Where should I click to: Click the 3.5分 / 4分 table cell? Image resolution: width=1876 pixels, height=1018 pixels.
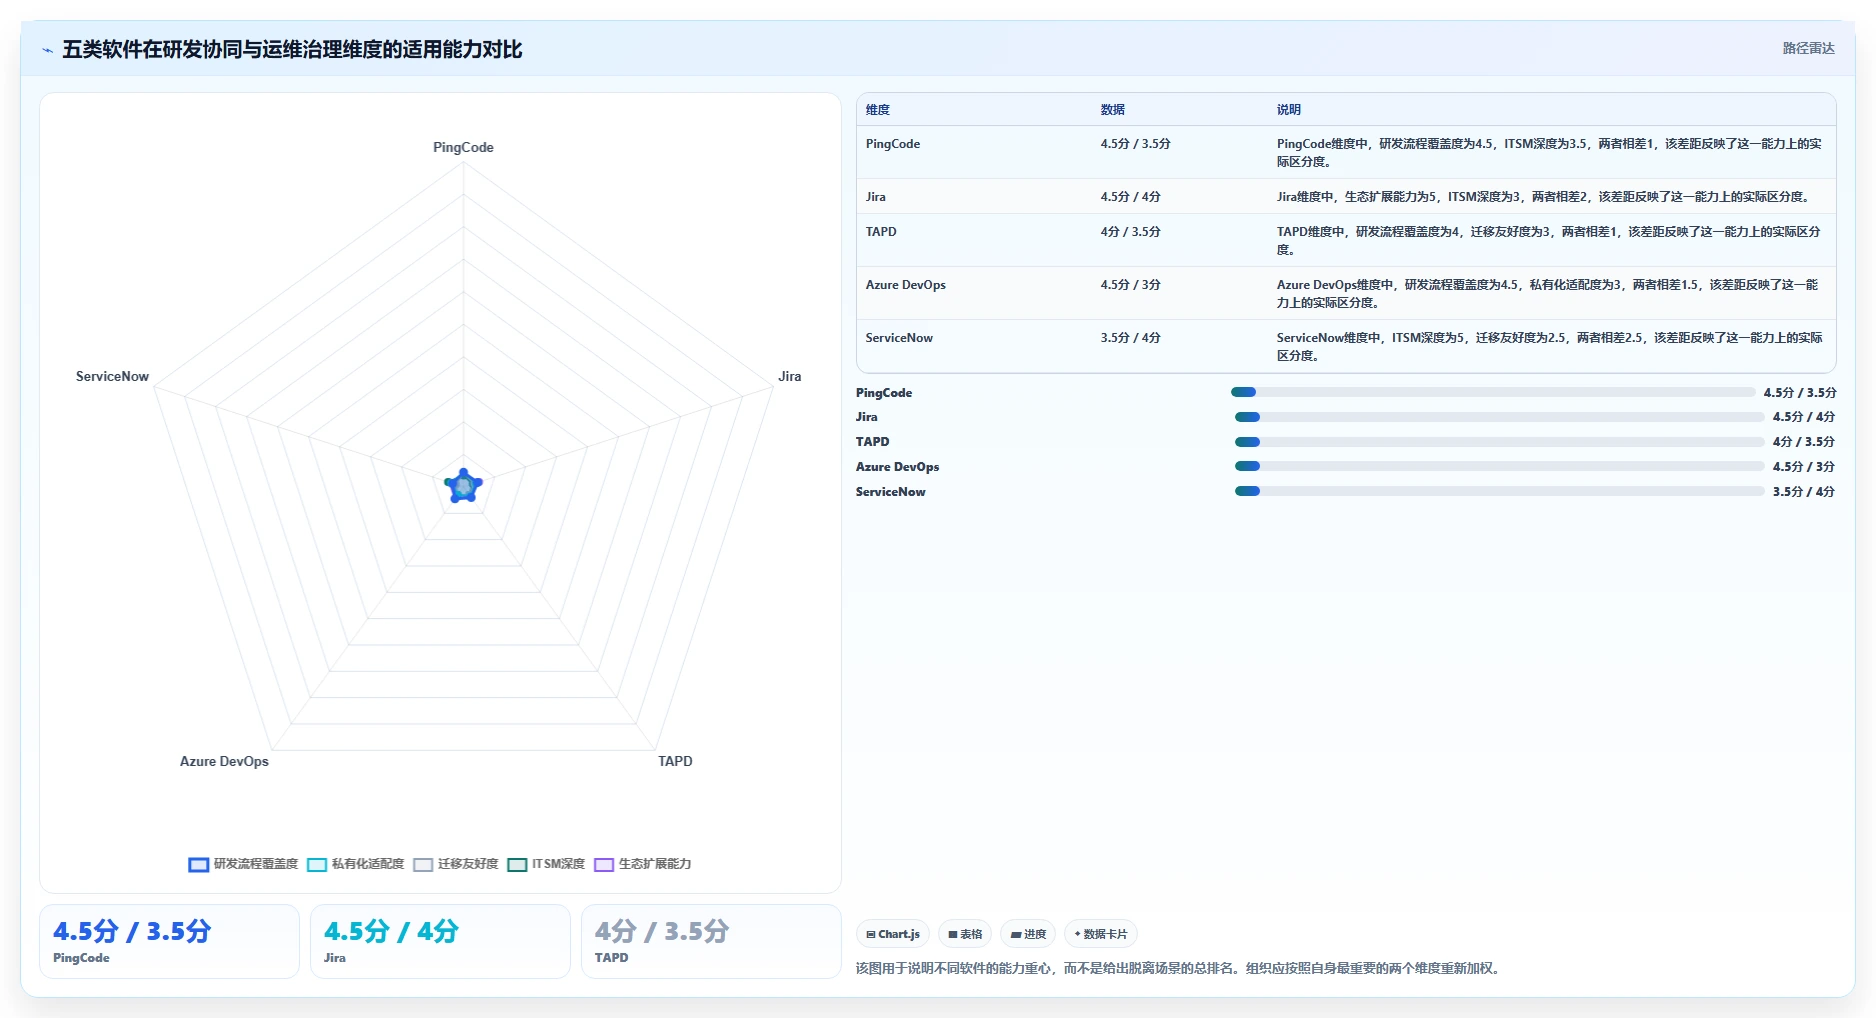(x=1131, y=338)
